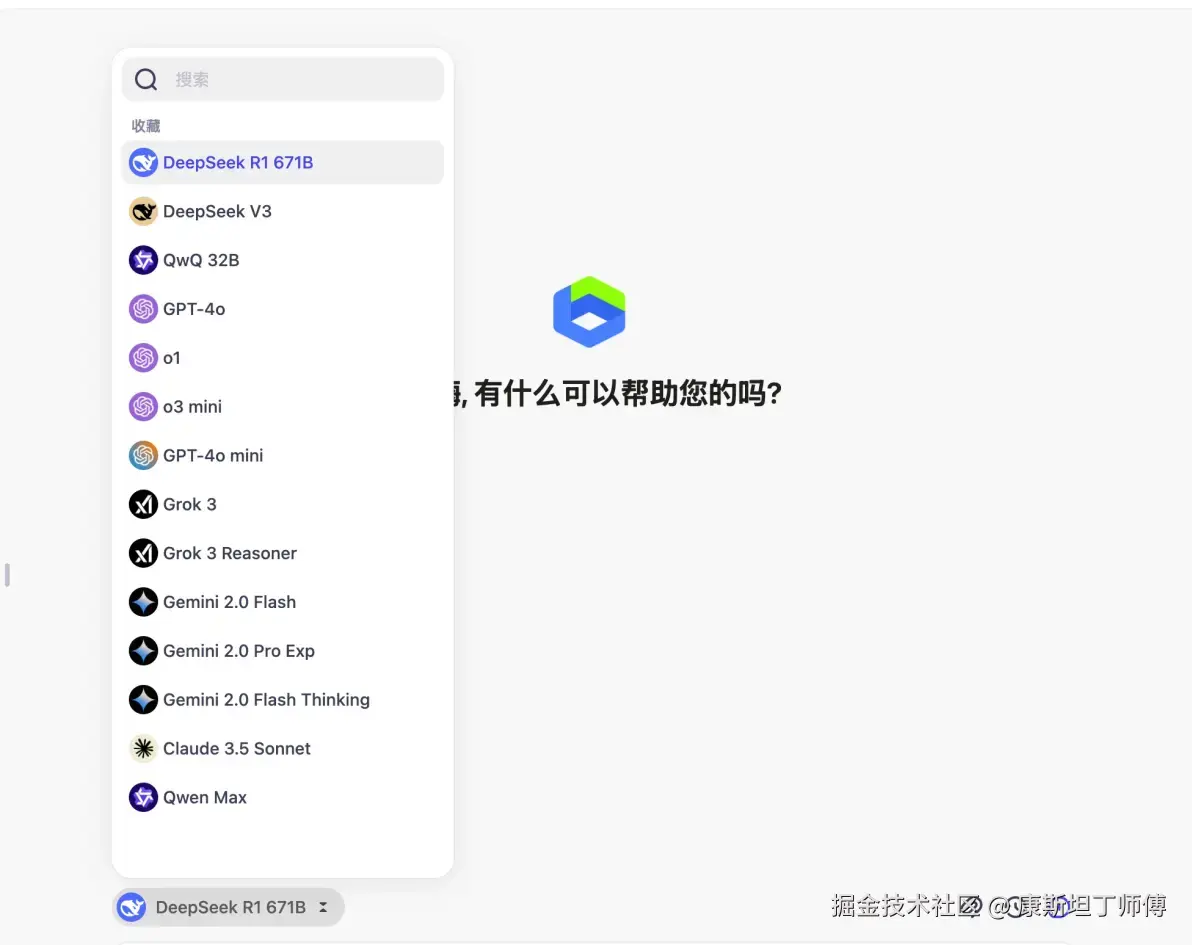
Task: Select the Grok 3 text entry
Action: point(190,504)
